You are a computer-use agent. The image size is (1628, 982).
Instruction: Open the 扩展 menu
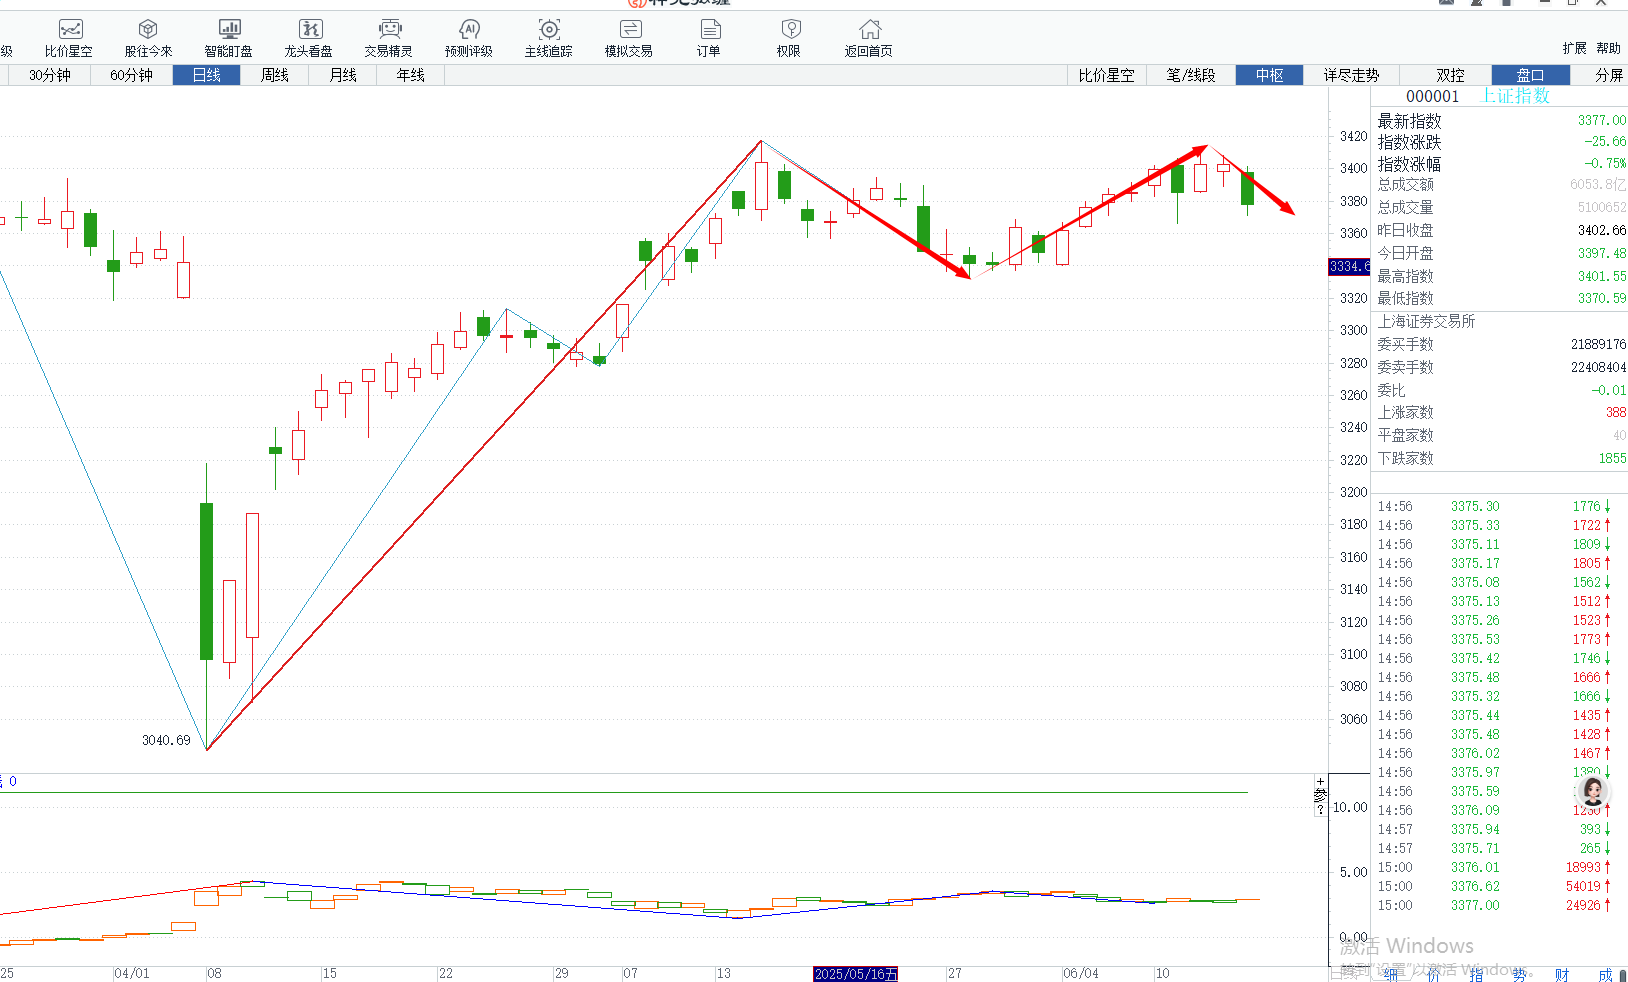(1575, 48)
